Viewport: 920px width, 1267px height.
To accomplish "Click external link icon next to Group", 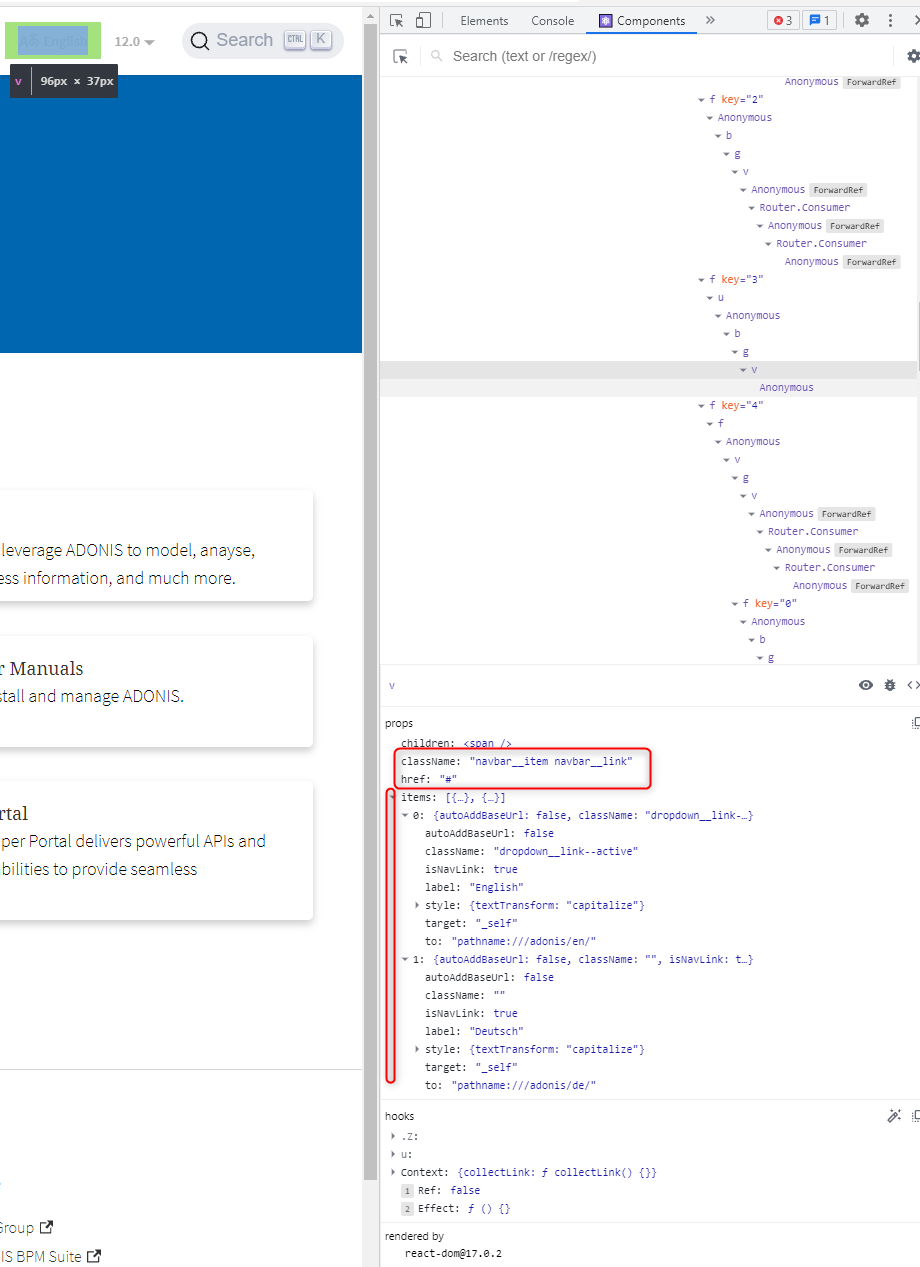I will pos(46,1227).
